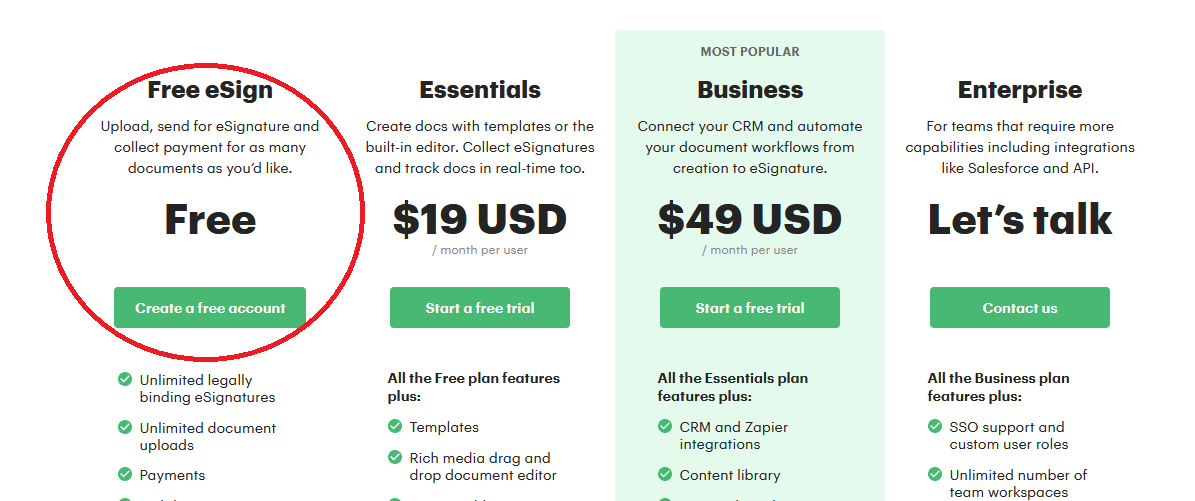Click checkmark icon beside Unlimited document uploads

[125, 427]
